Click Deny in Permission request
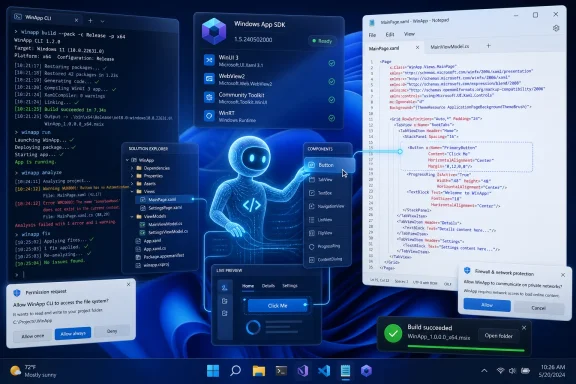The width and height of the screenshot is (576, 384). click(x=112, y=331)
